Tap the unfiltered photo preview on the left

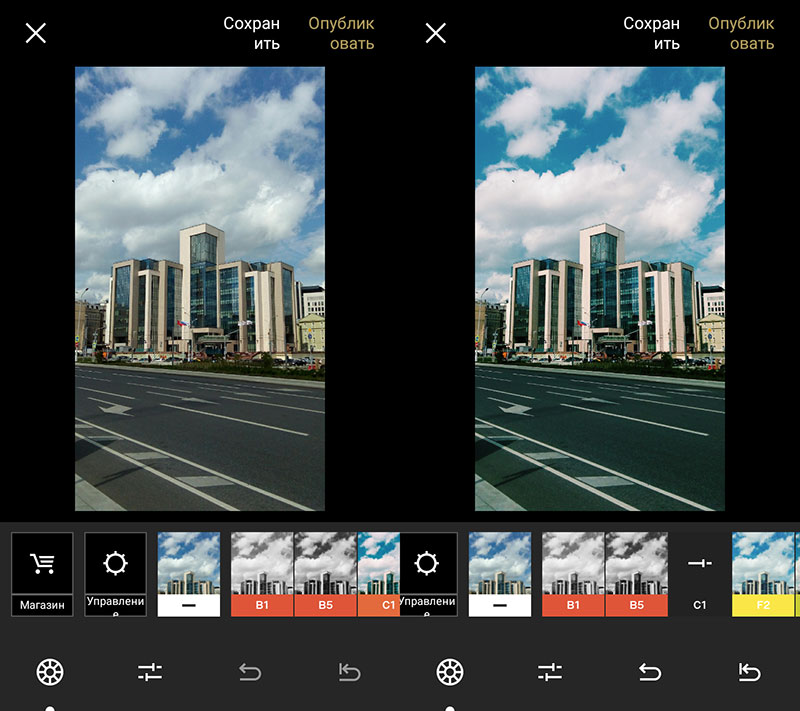(200, 289)
